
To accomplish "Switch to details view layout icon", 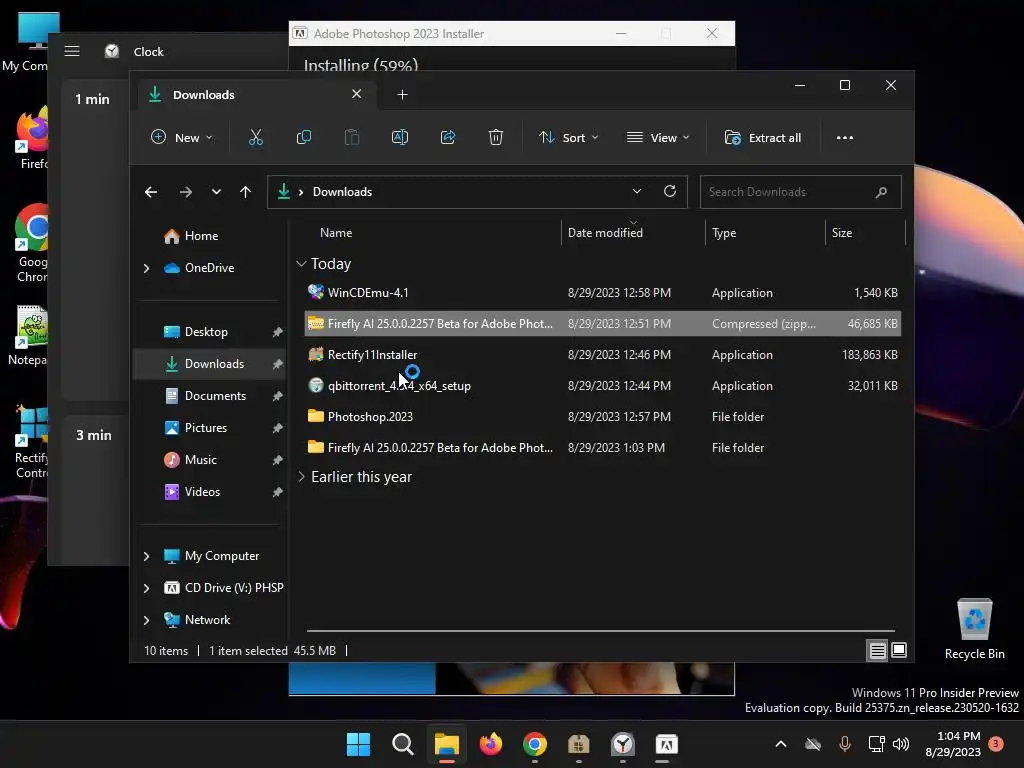I will (877, 650).
